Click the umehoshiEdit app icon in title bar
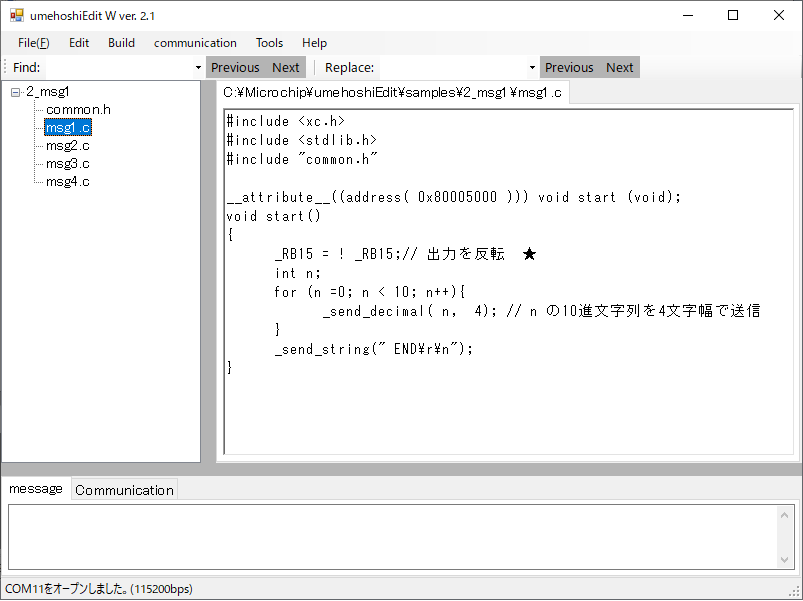The image size is (803, 601). [x=17, y=16]
